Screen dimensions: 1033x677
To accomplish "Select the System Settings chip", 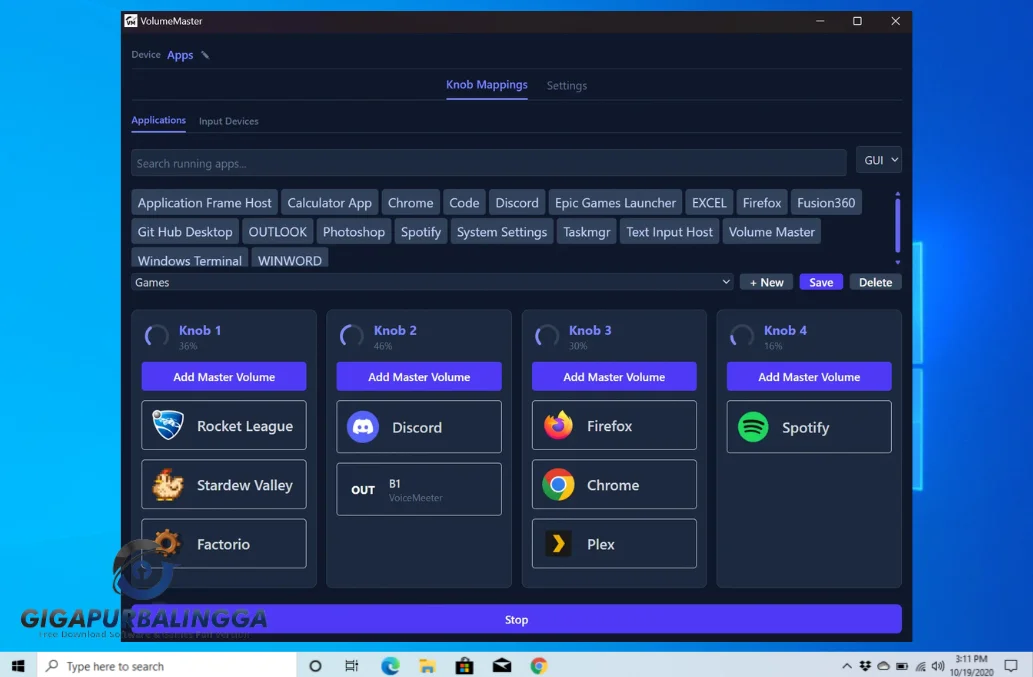I will click(x=502, y=232).
